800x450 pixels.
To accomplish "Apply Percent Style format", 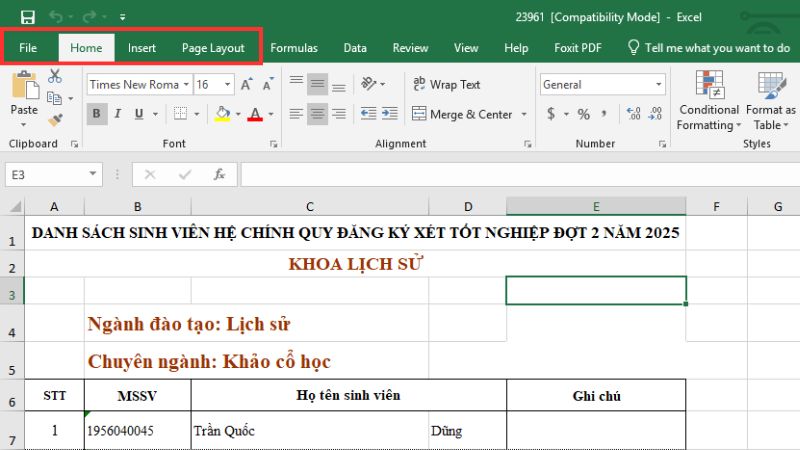I will 584,114.
